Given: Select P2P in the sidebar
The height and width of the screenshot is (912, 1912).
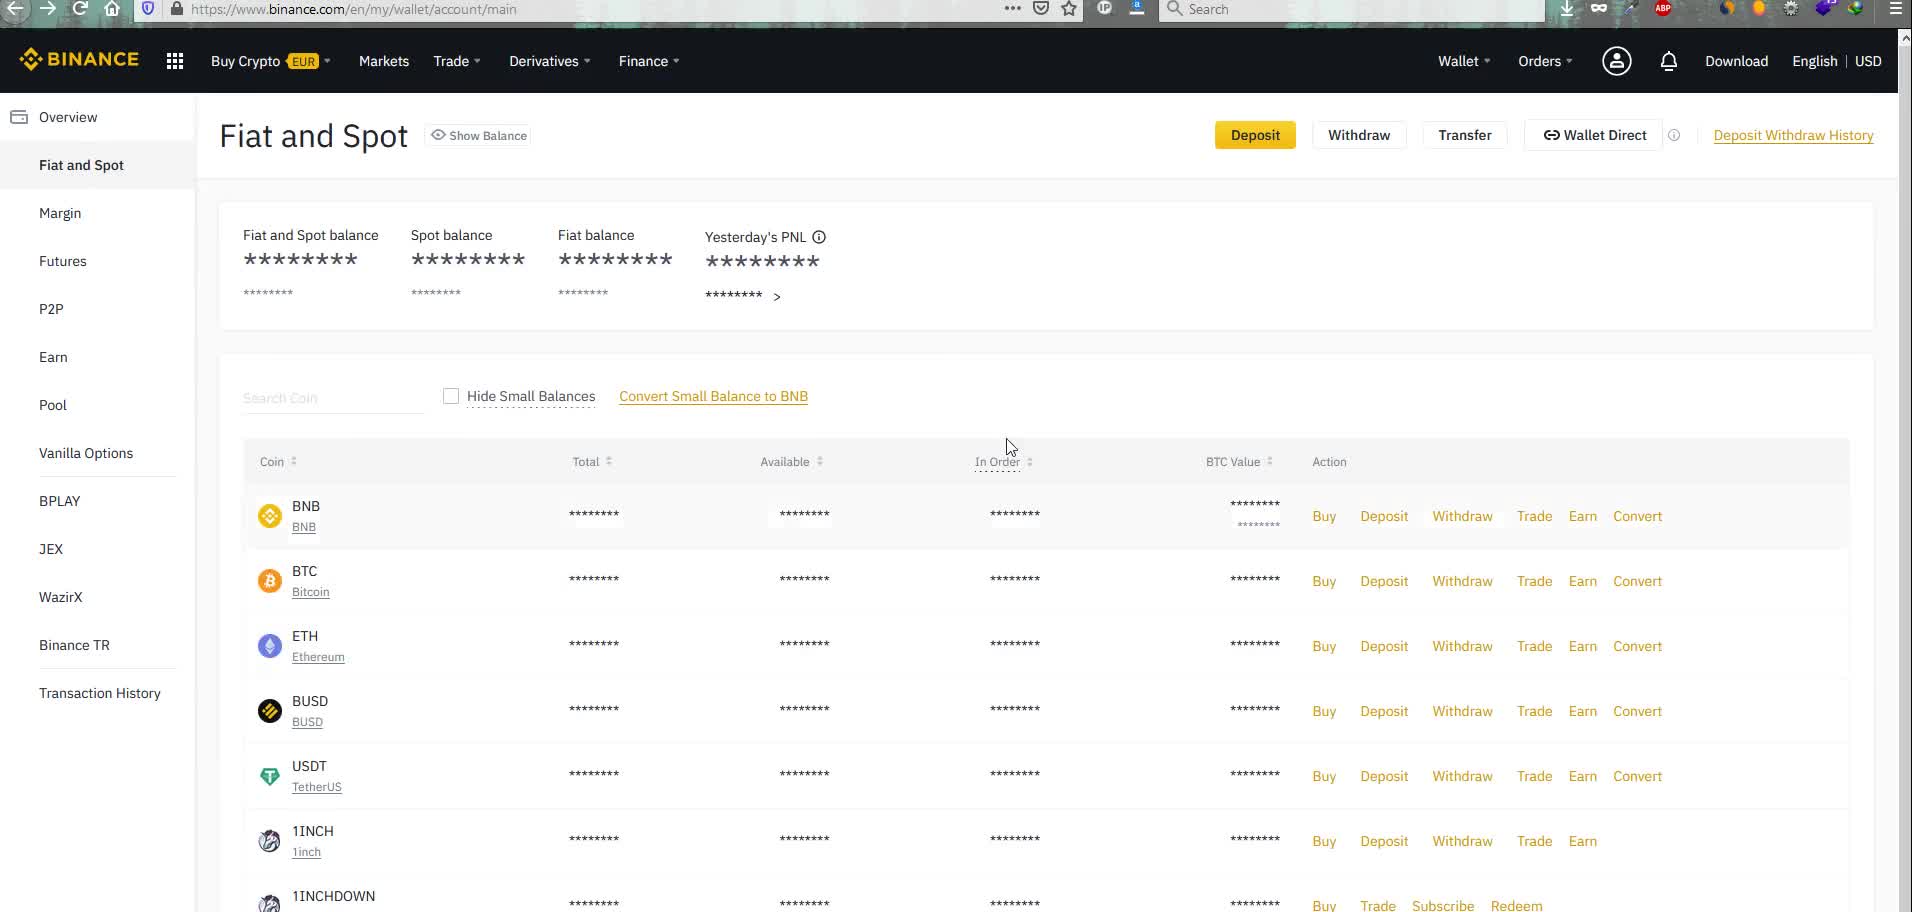Looking at the screenshot, I should pos(51,309).
